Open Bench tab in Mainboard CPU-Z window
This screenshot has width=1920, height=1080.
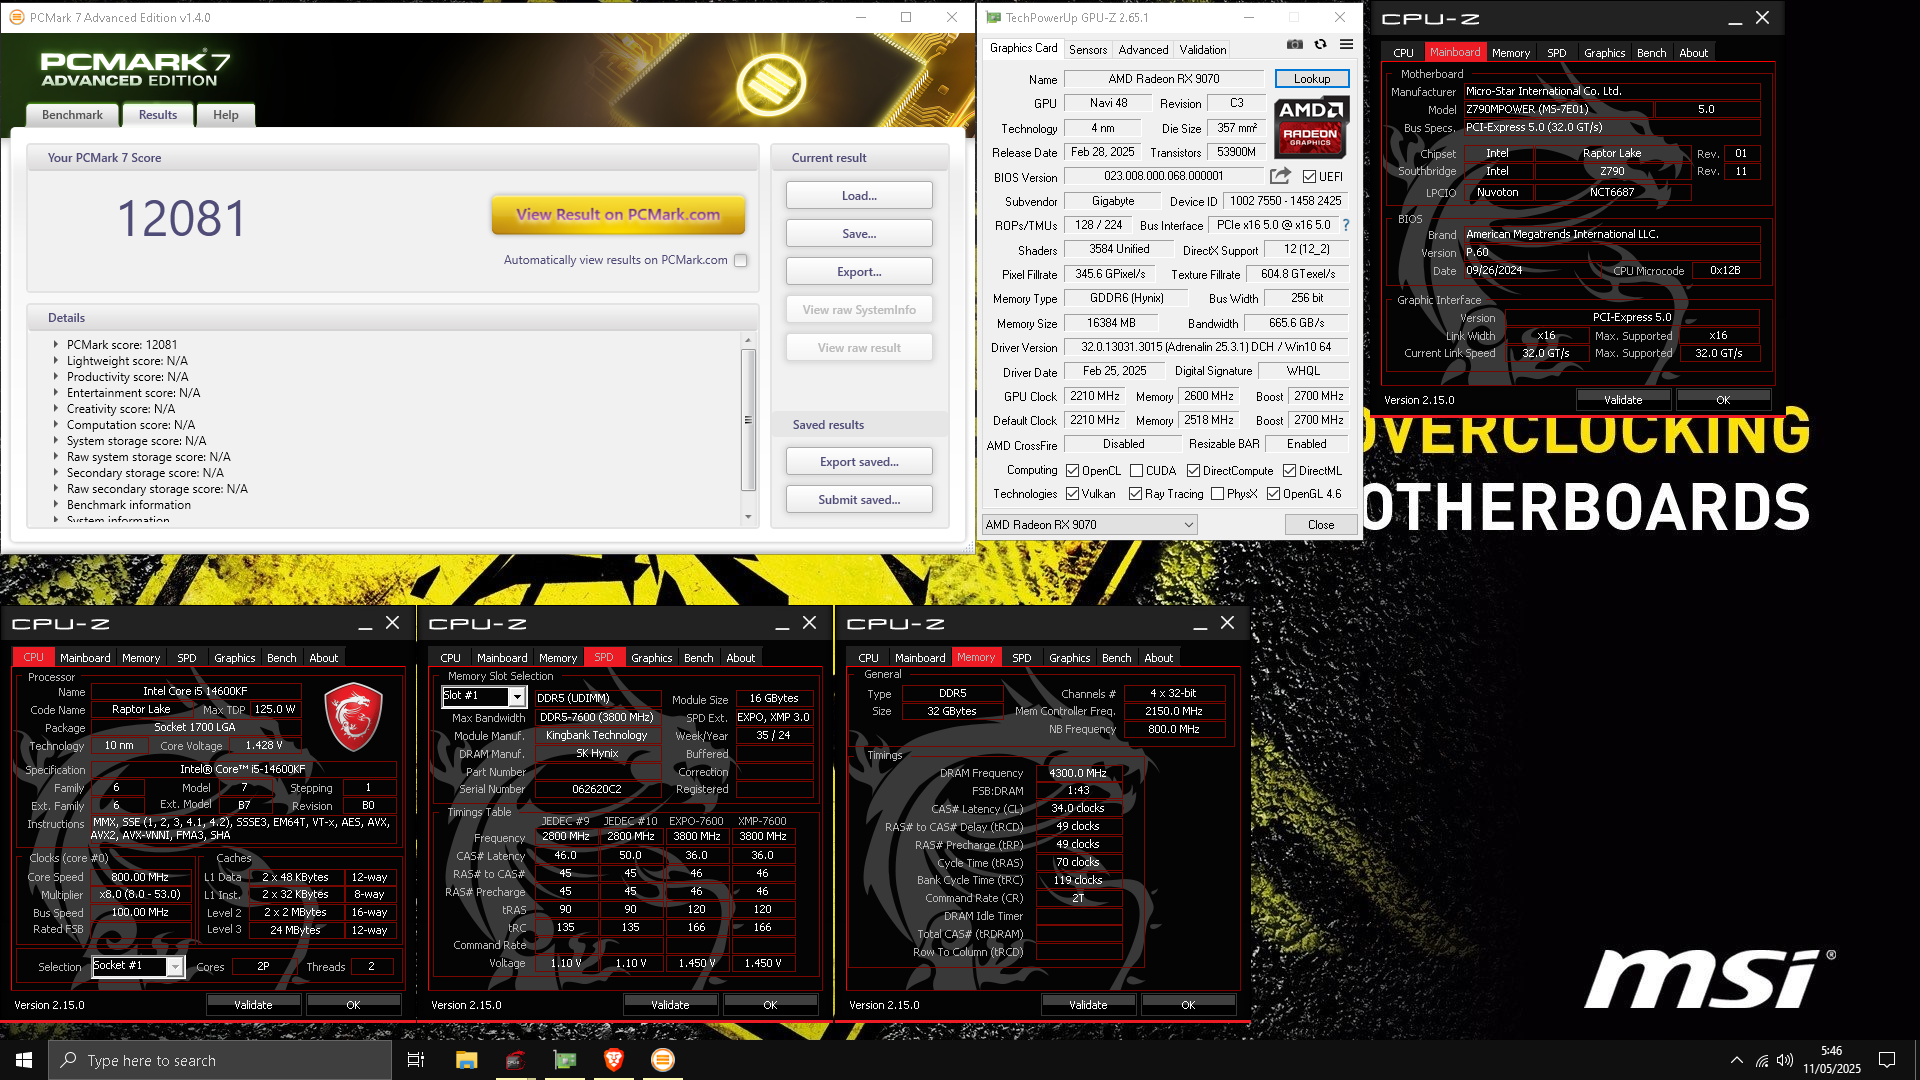pos(1651,53)
